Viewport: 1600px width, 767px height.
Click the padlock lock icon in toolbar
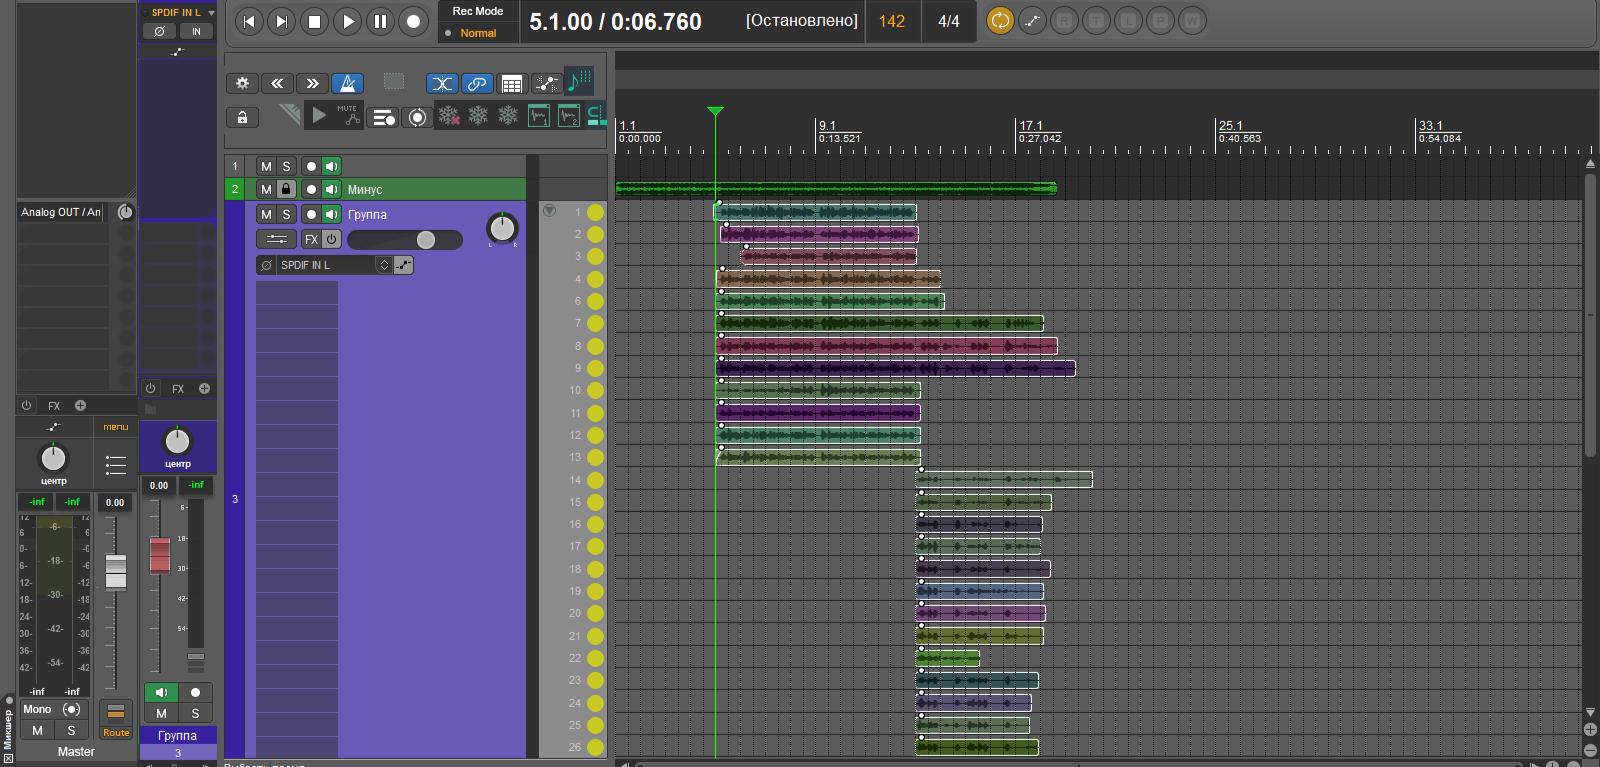tap(242, 118)
